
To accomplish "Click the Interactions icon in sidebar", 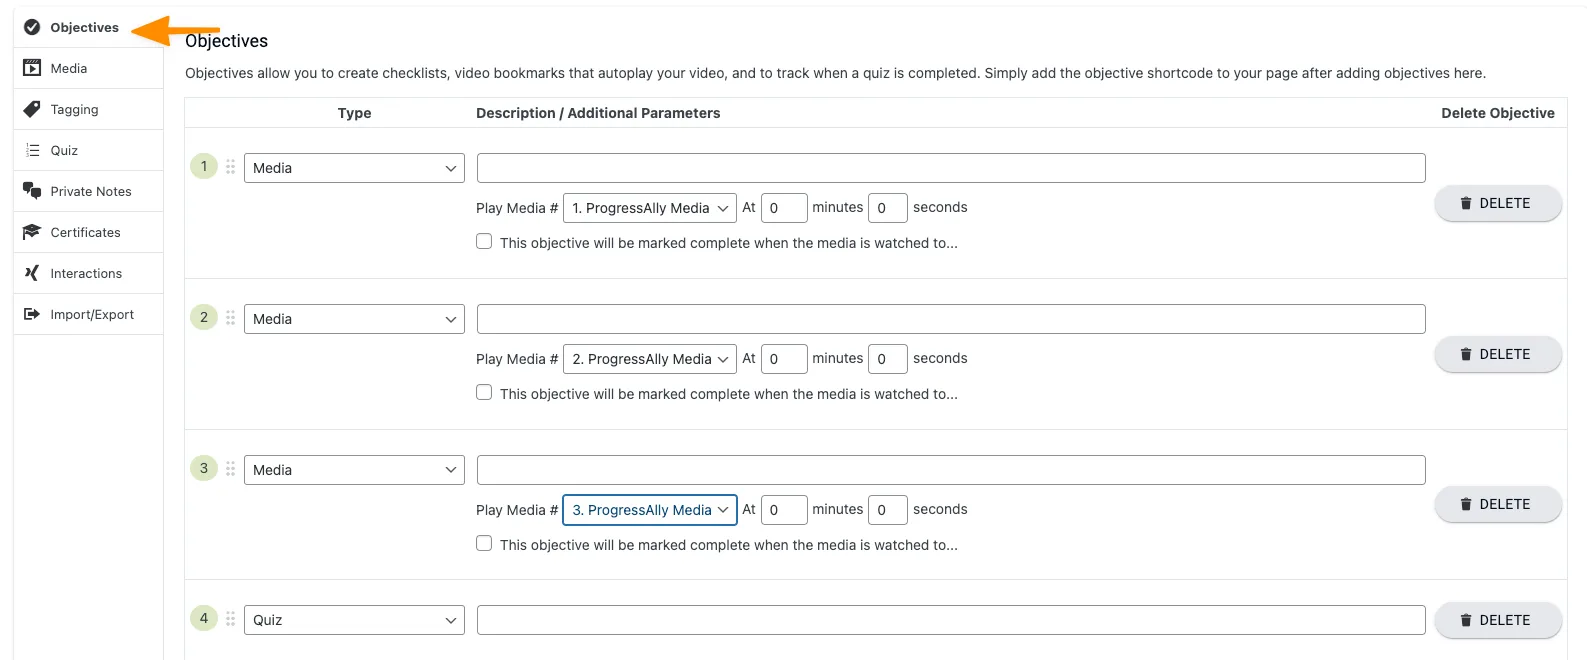I will pos(32,273).
